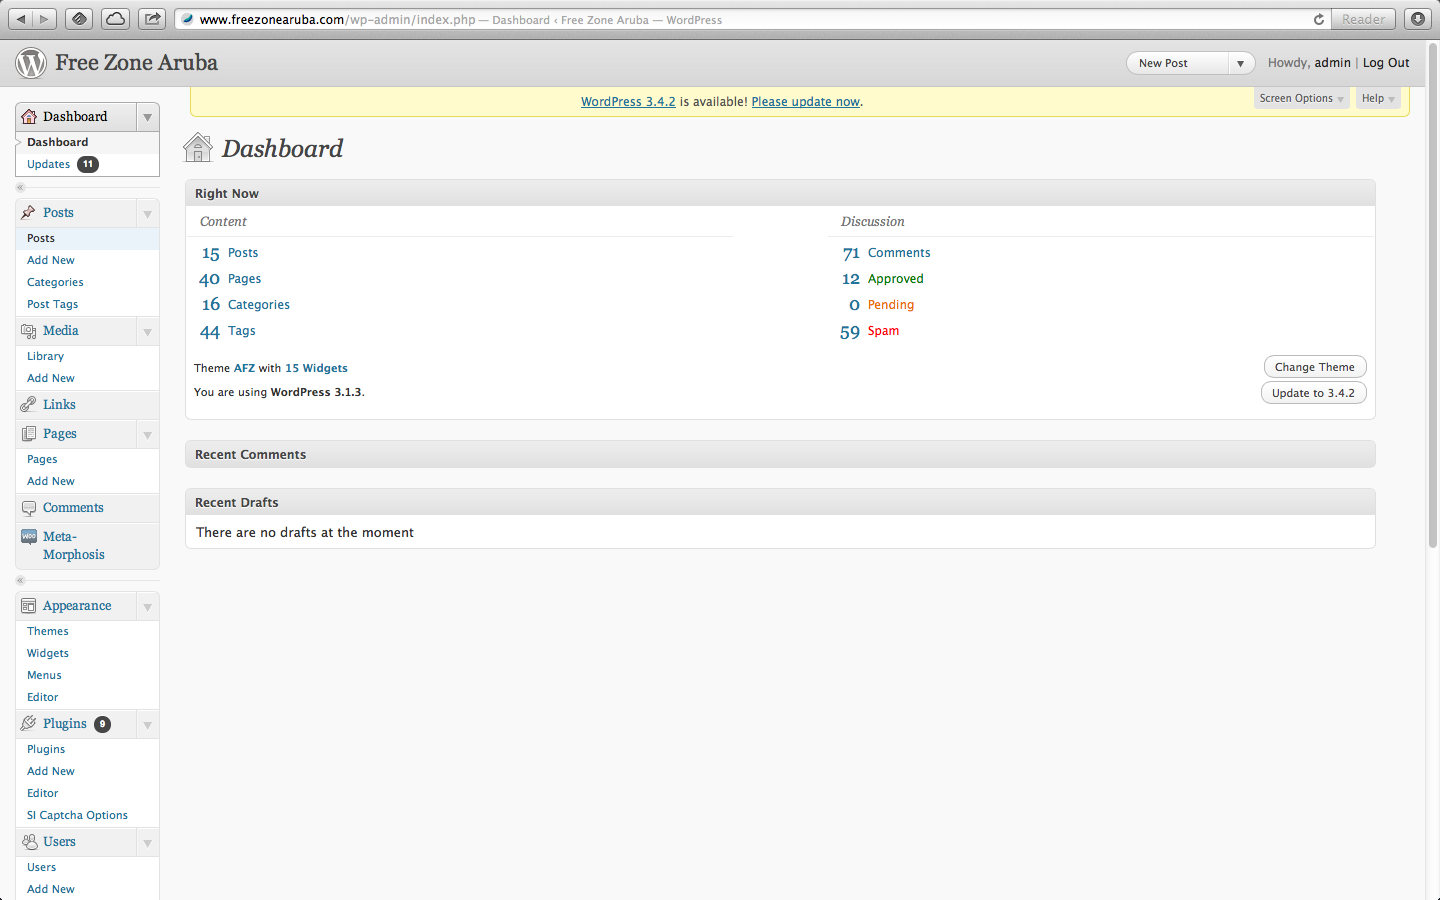Open Media Library
This screenshot has width=1440, height=900.
45,356
